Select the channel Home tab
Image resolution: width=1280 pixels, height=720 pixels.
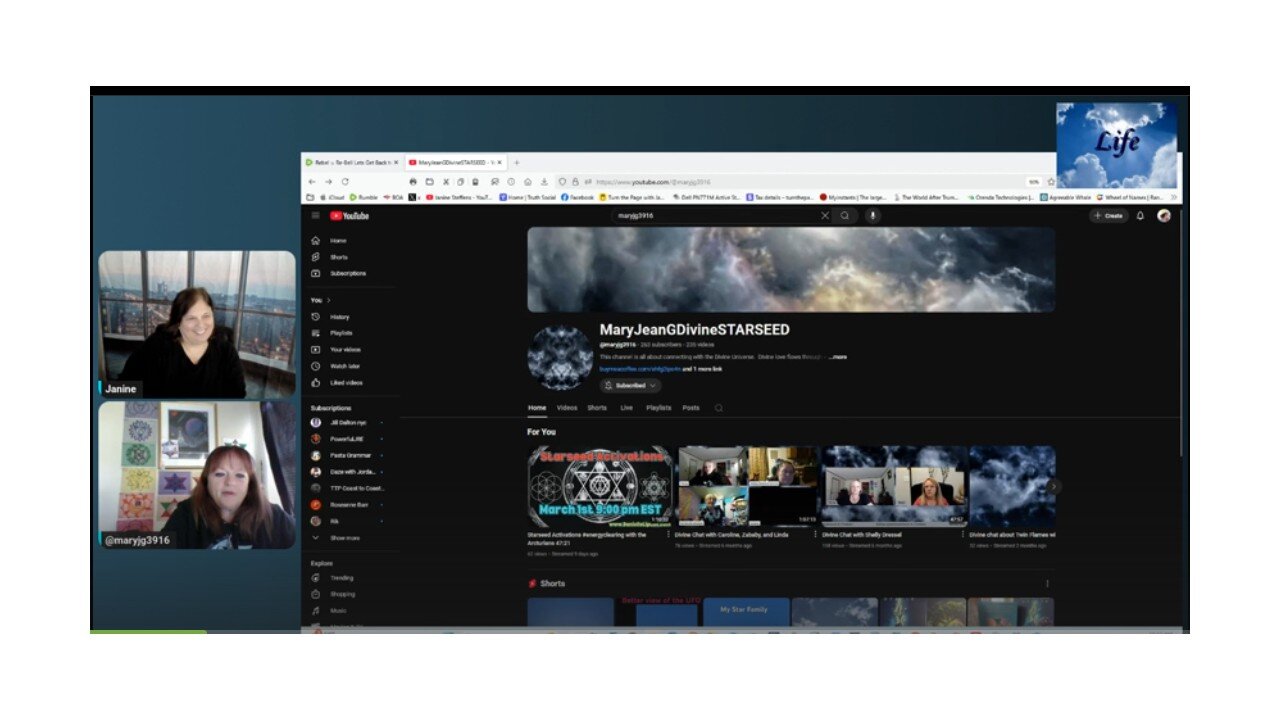tap(537, 408)
